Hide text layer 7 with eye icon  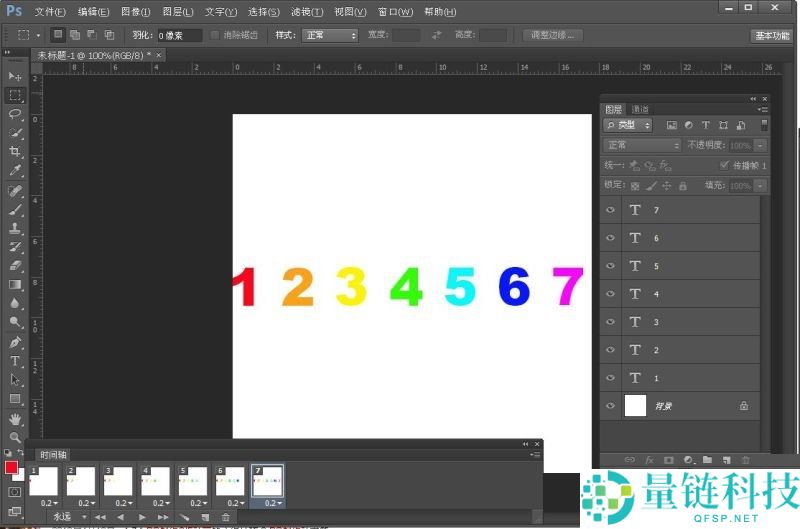tap(610, 211)
